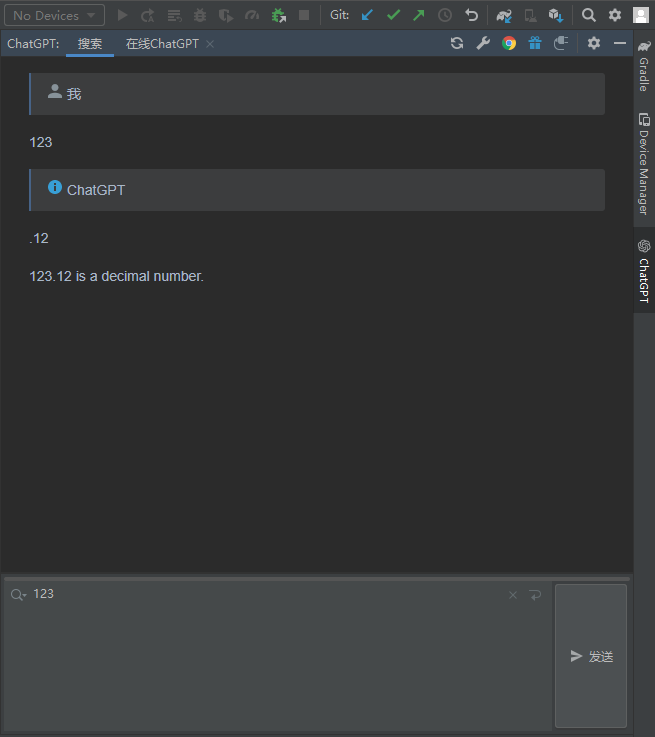Close the 在线ChatGPT tab
655x737 pixels.
[210, 44]
